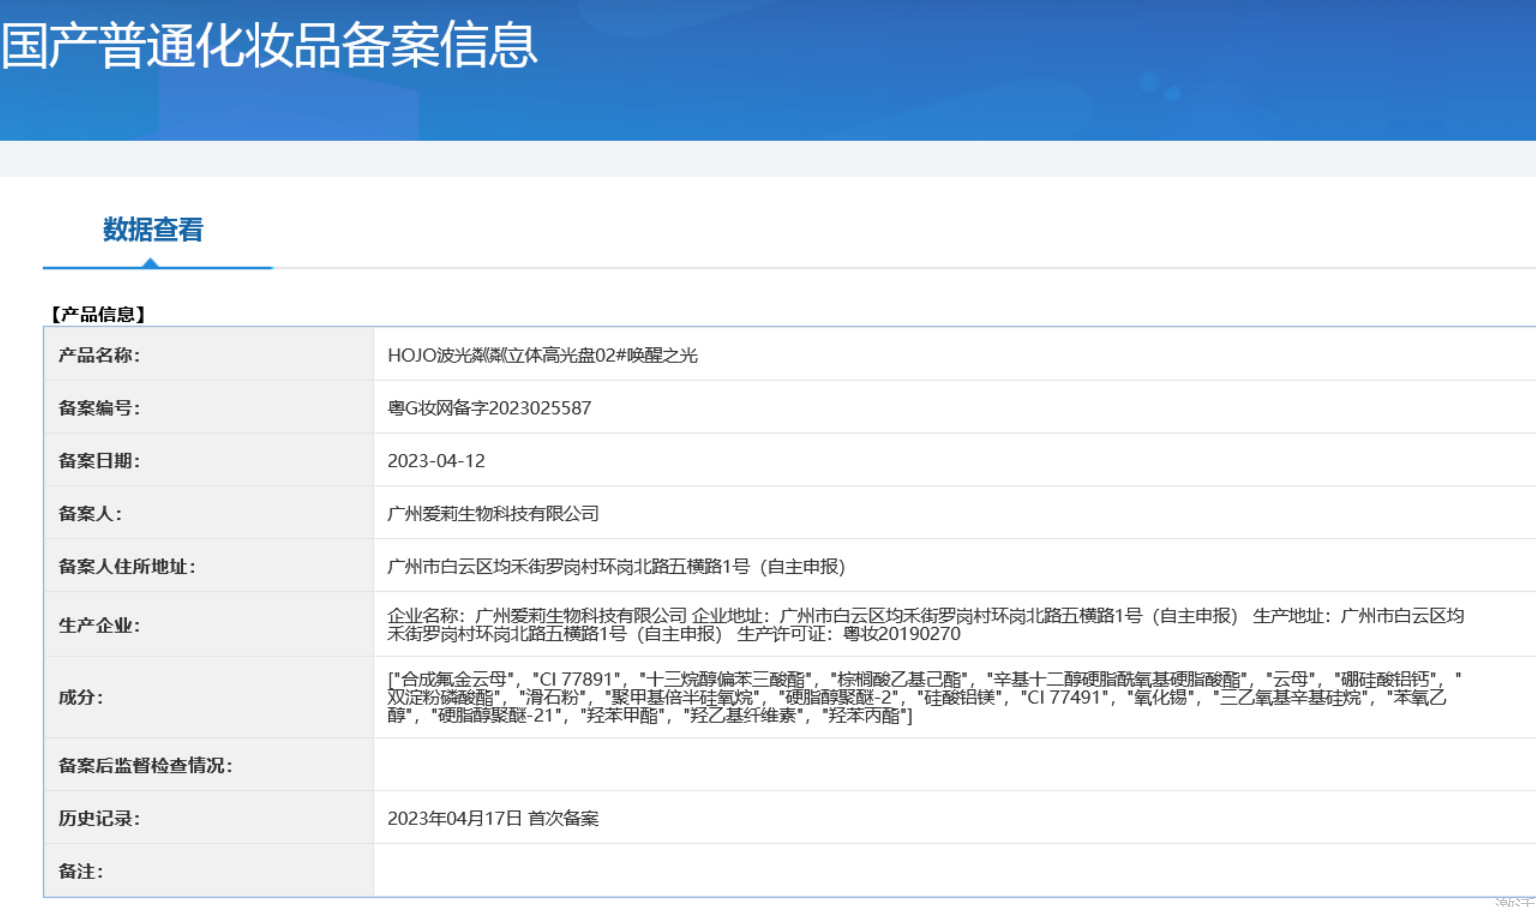Click the 【产品信息】 section heading

point(98,314)
